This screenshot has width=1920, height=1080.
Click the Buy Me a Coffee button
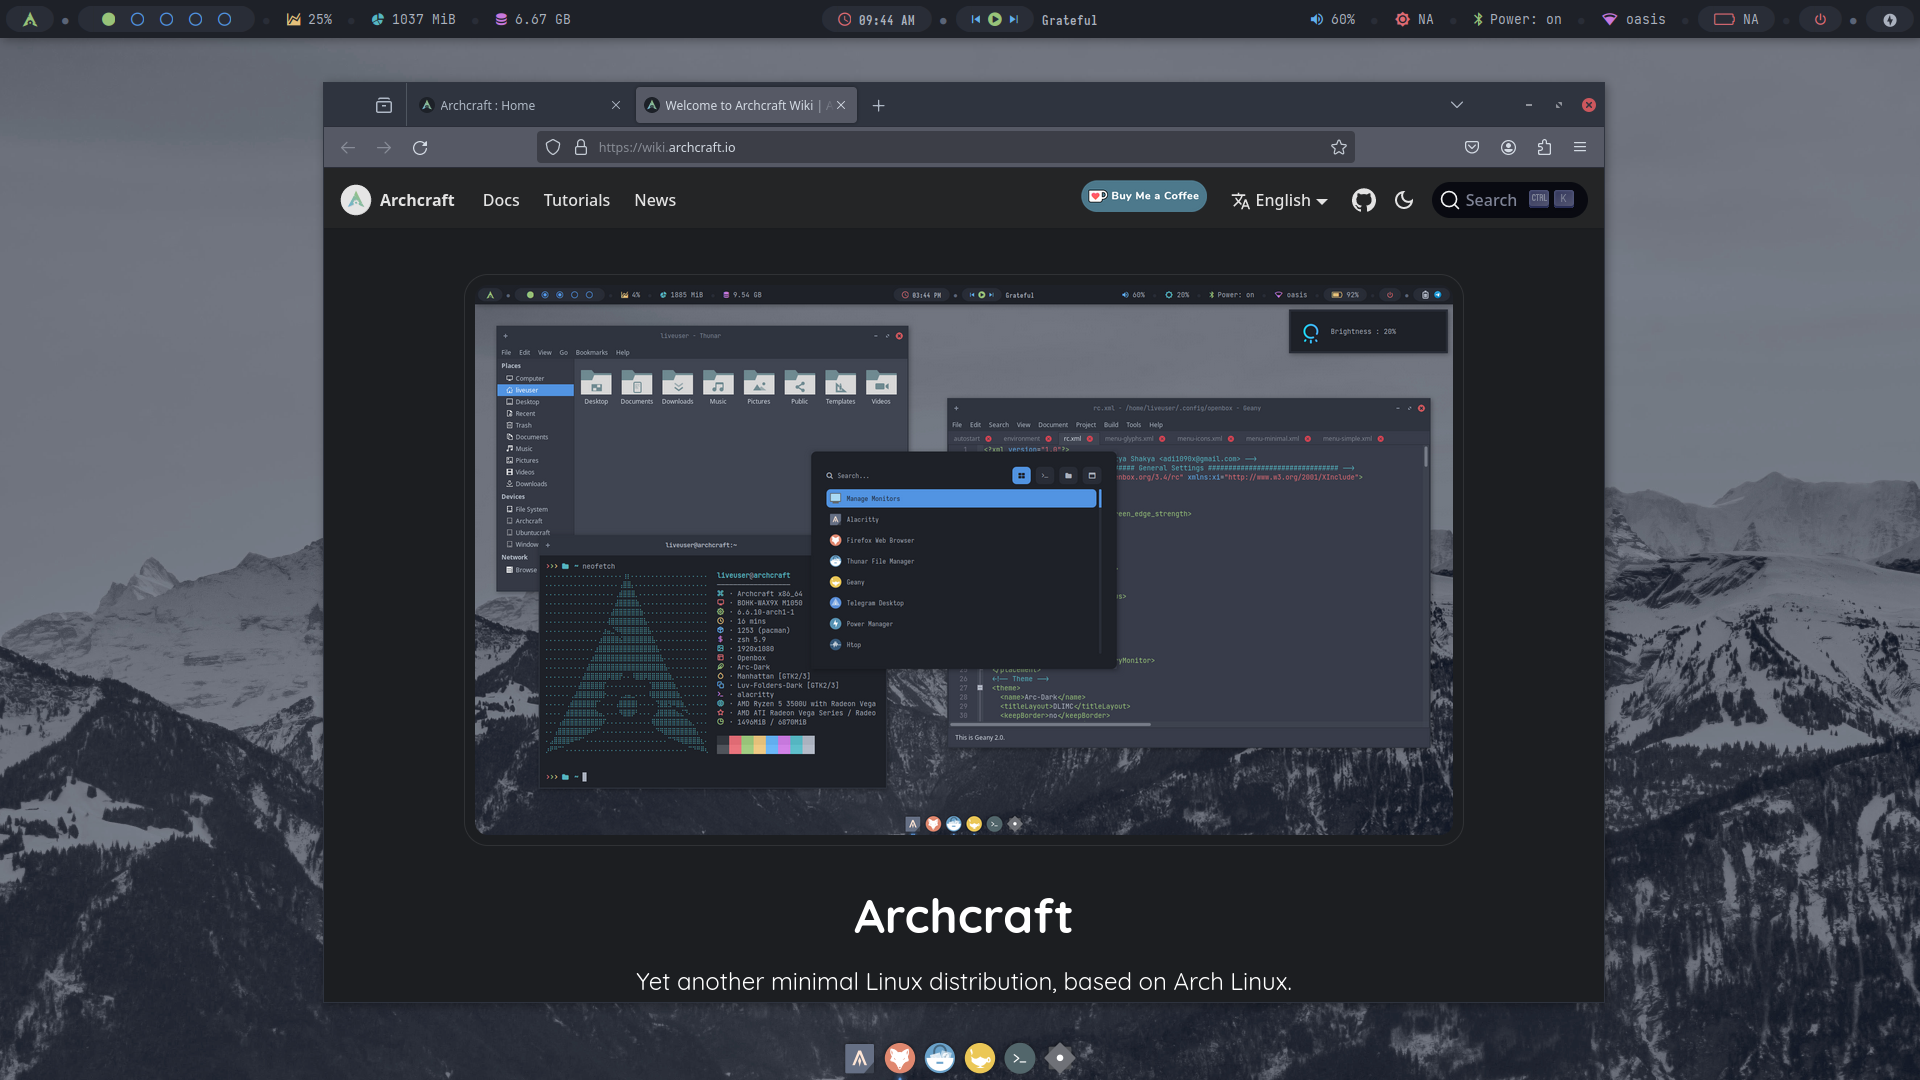click(x=1144, y=196)
